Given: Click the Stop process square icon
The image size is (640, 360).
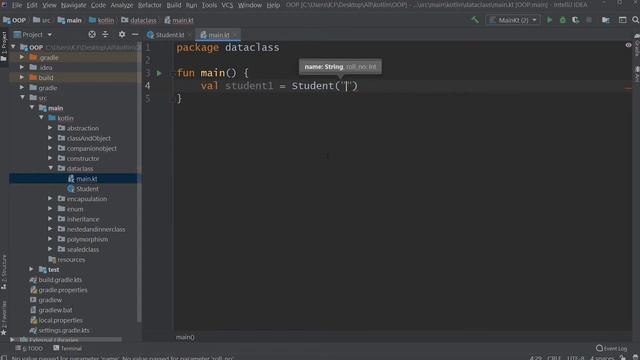Looking at the screenshot, I should [x=589, y=20].
